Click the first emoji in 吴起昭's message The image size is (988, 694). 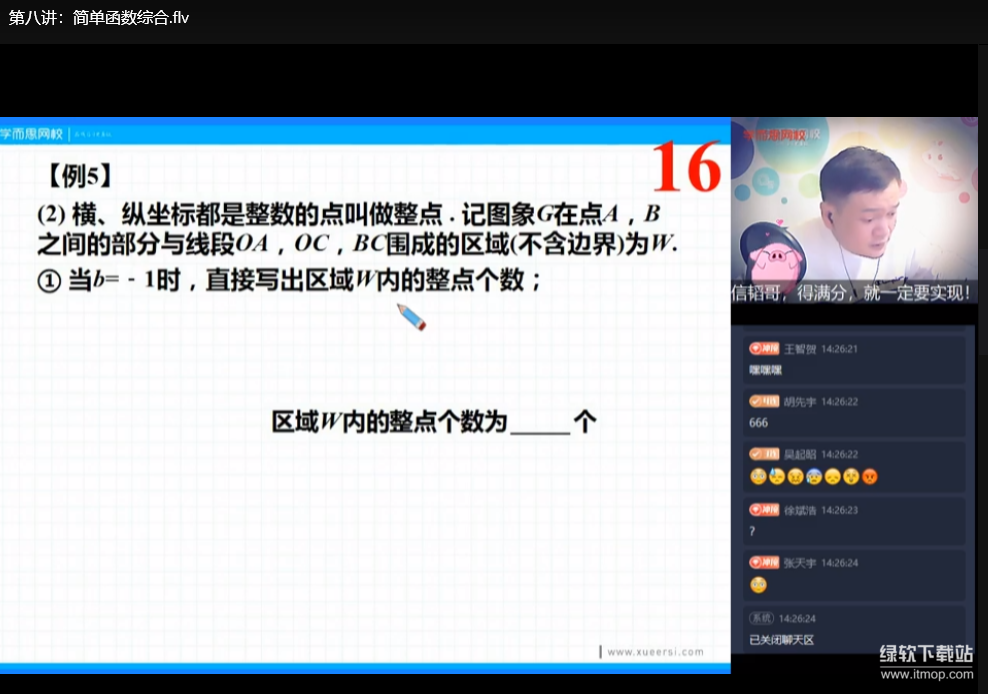coord(758,477)
